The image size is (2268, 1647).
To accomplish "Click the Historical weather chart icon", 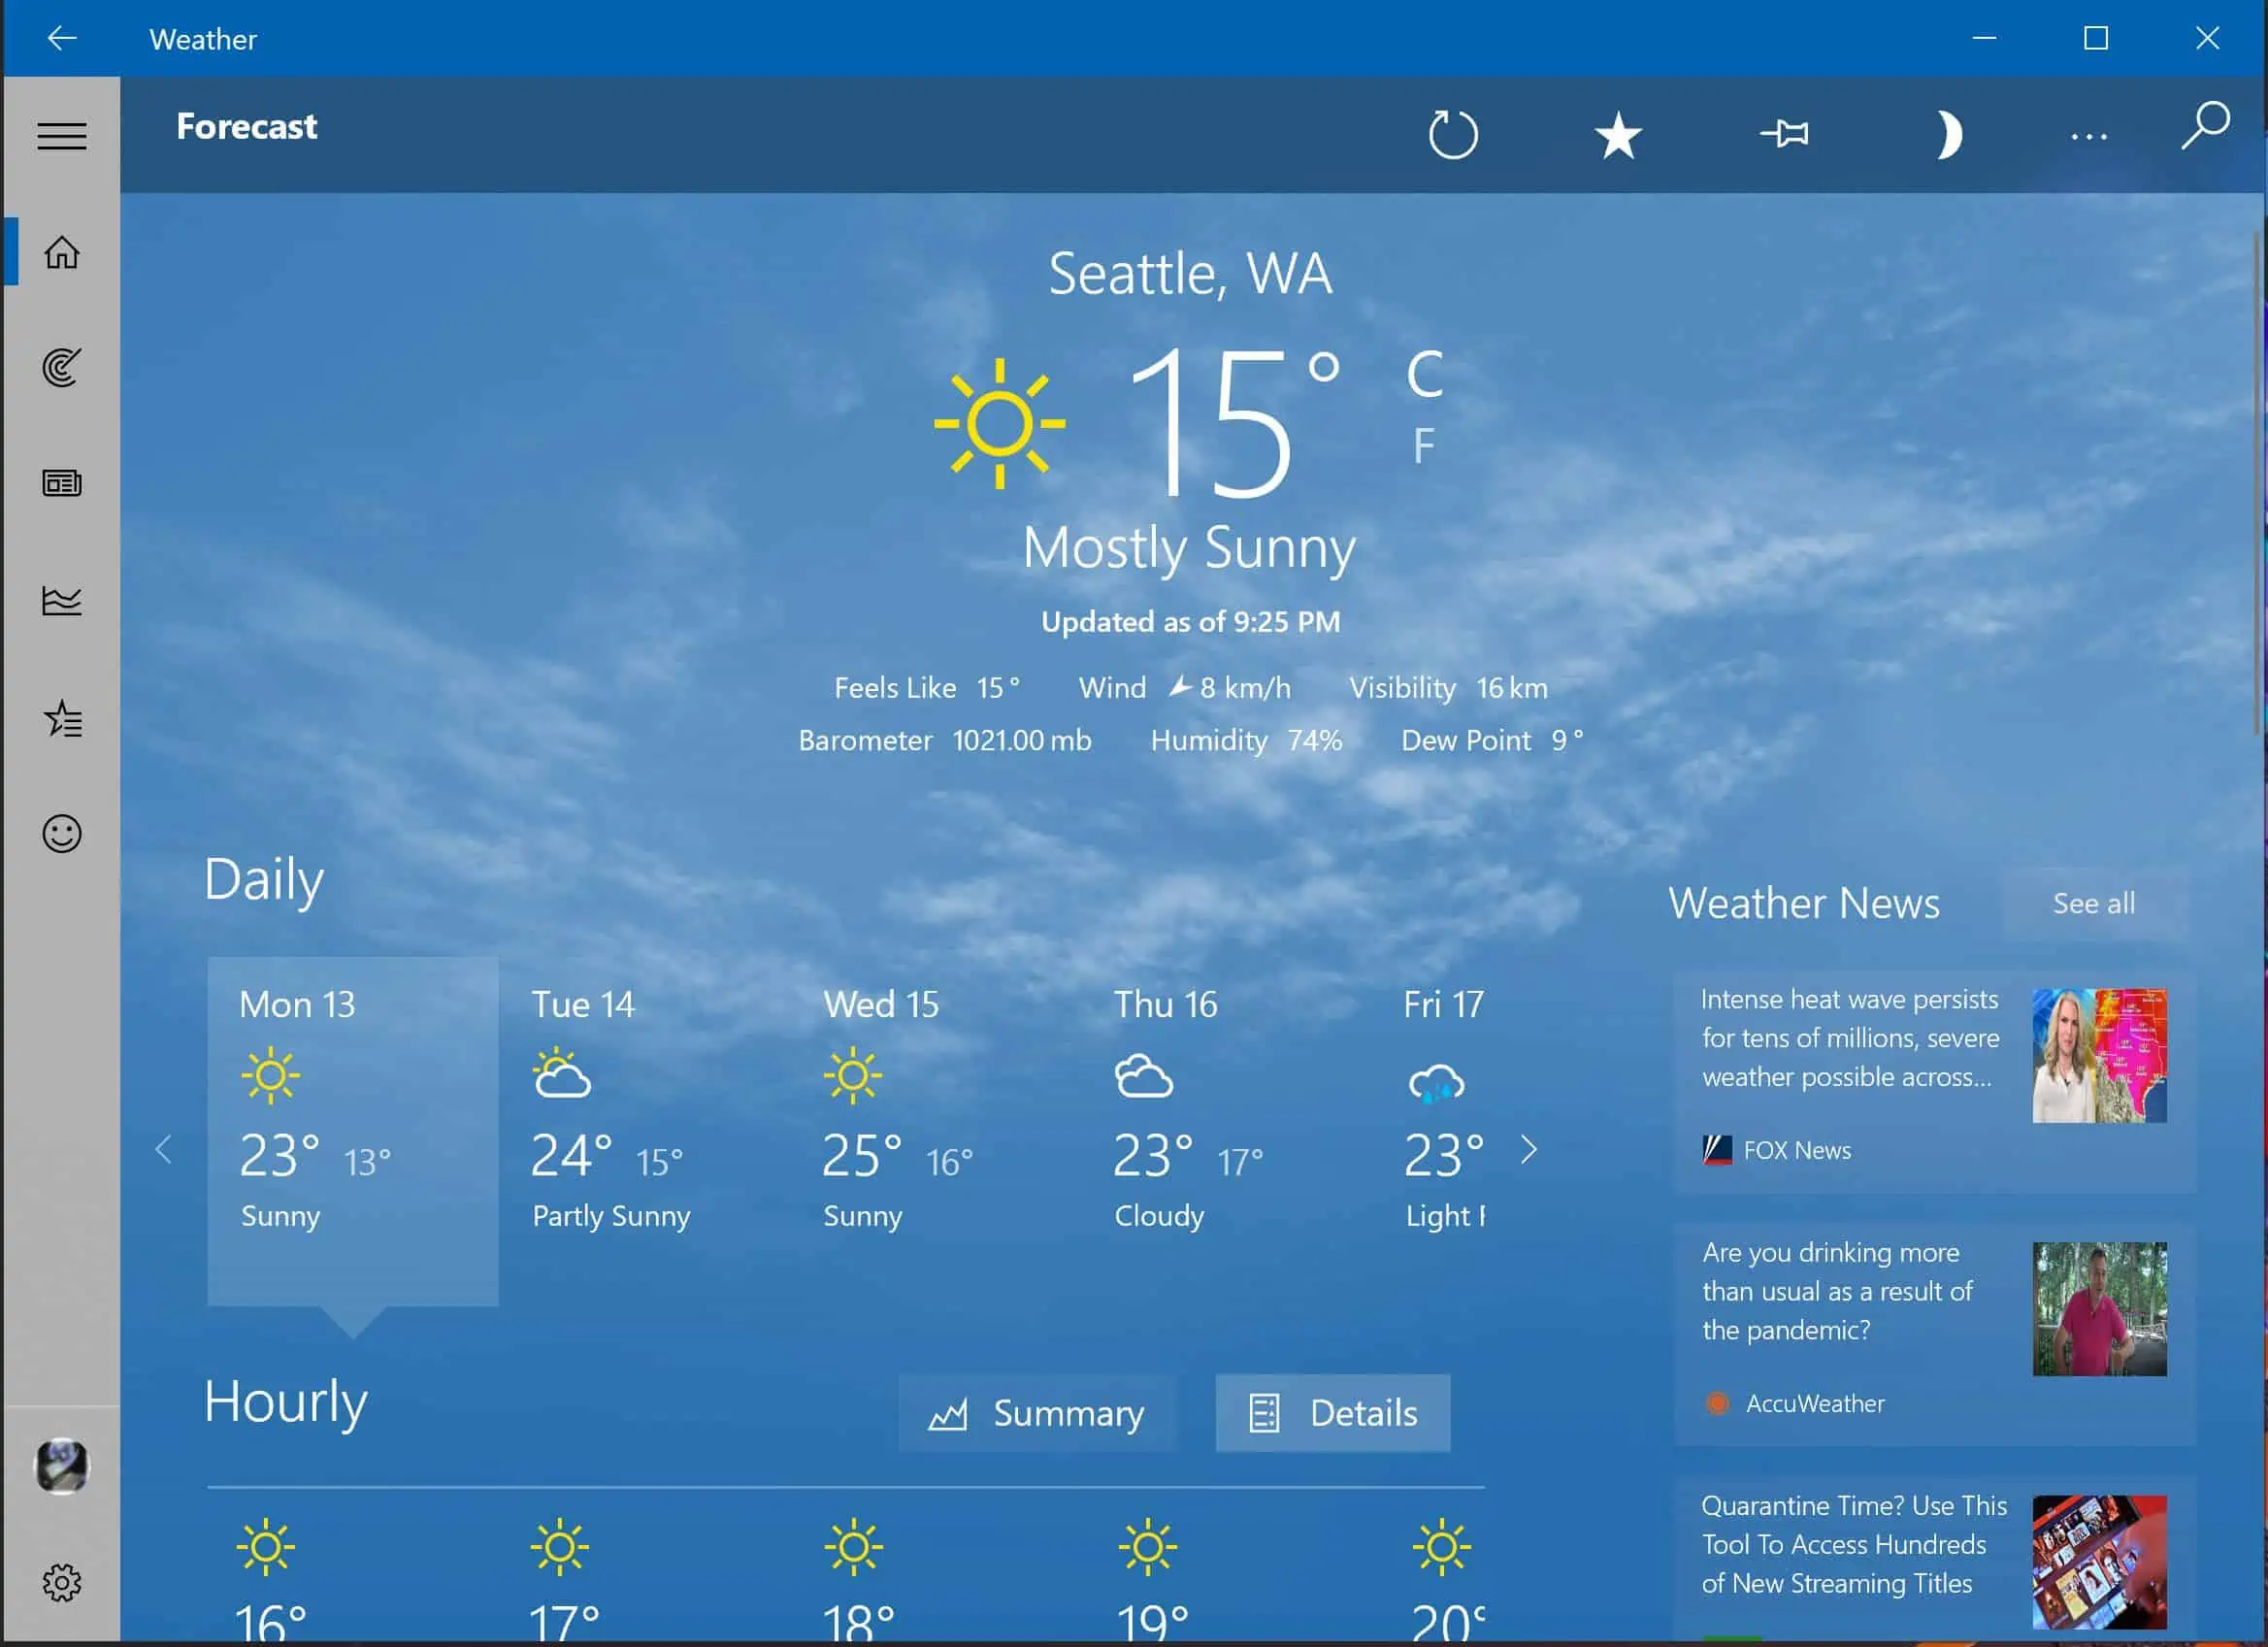I will tap(62, 601).
